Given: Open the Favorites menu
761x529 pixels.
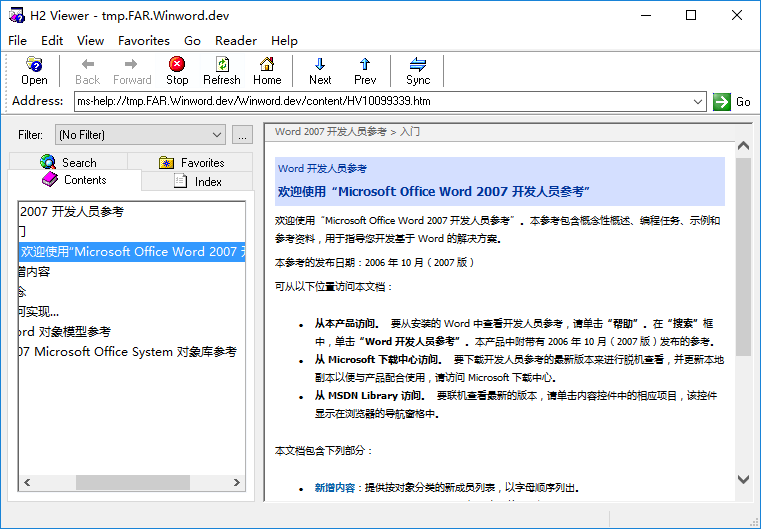Looking at the screenshot, I should coord(144,41).
